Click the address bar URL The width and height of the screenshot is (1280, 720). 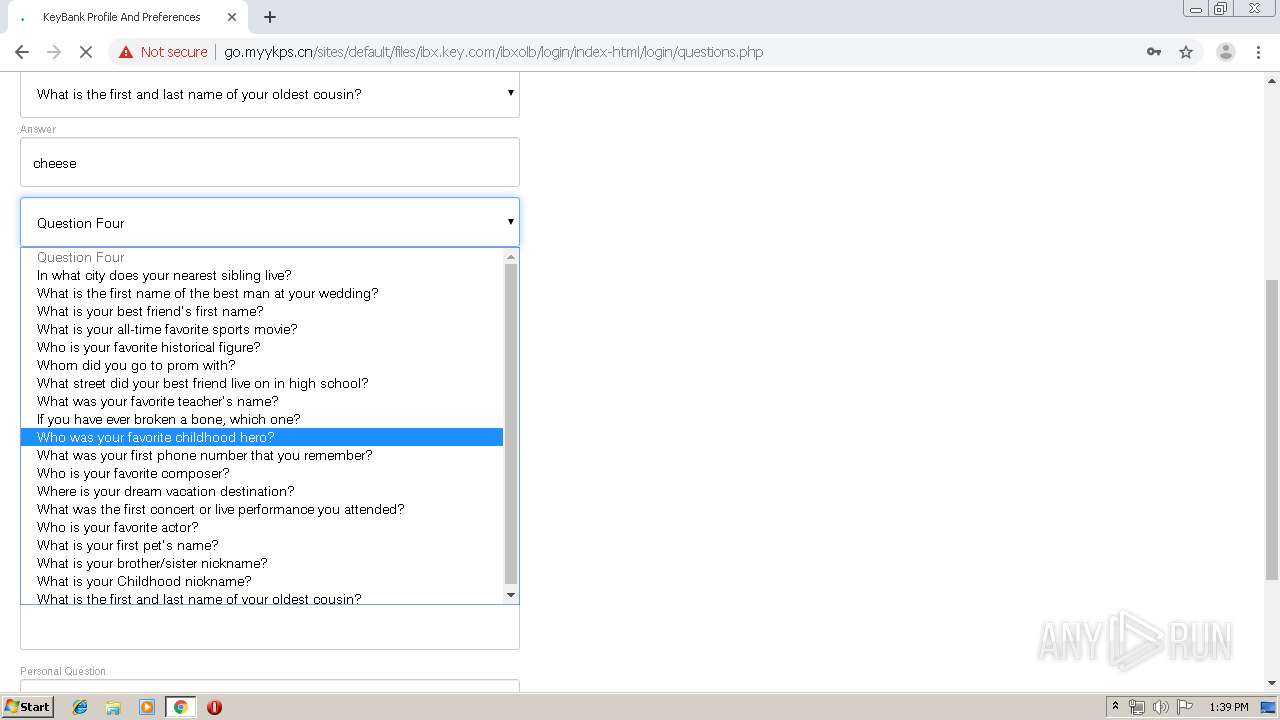[493, 52]
